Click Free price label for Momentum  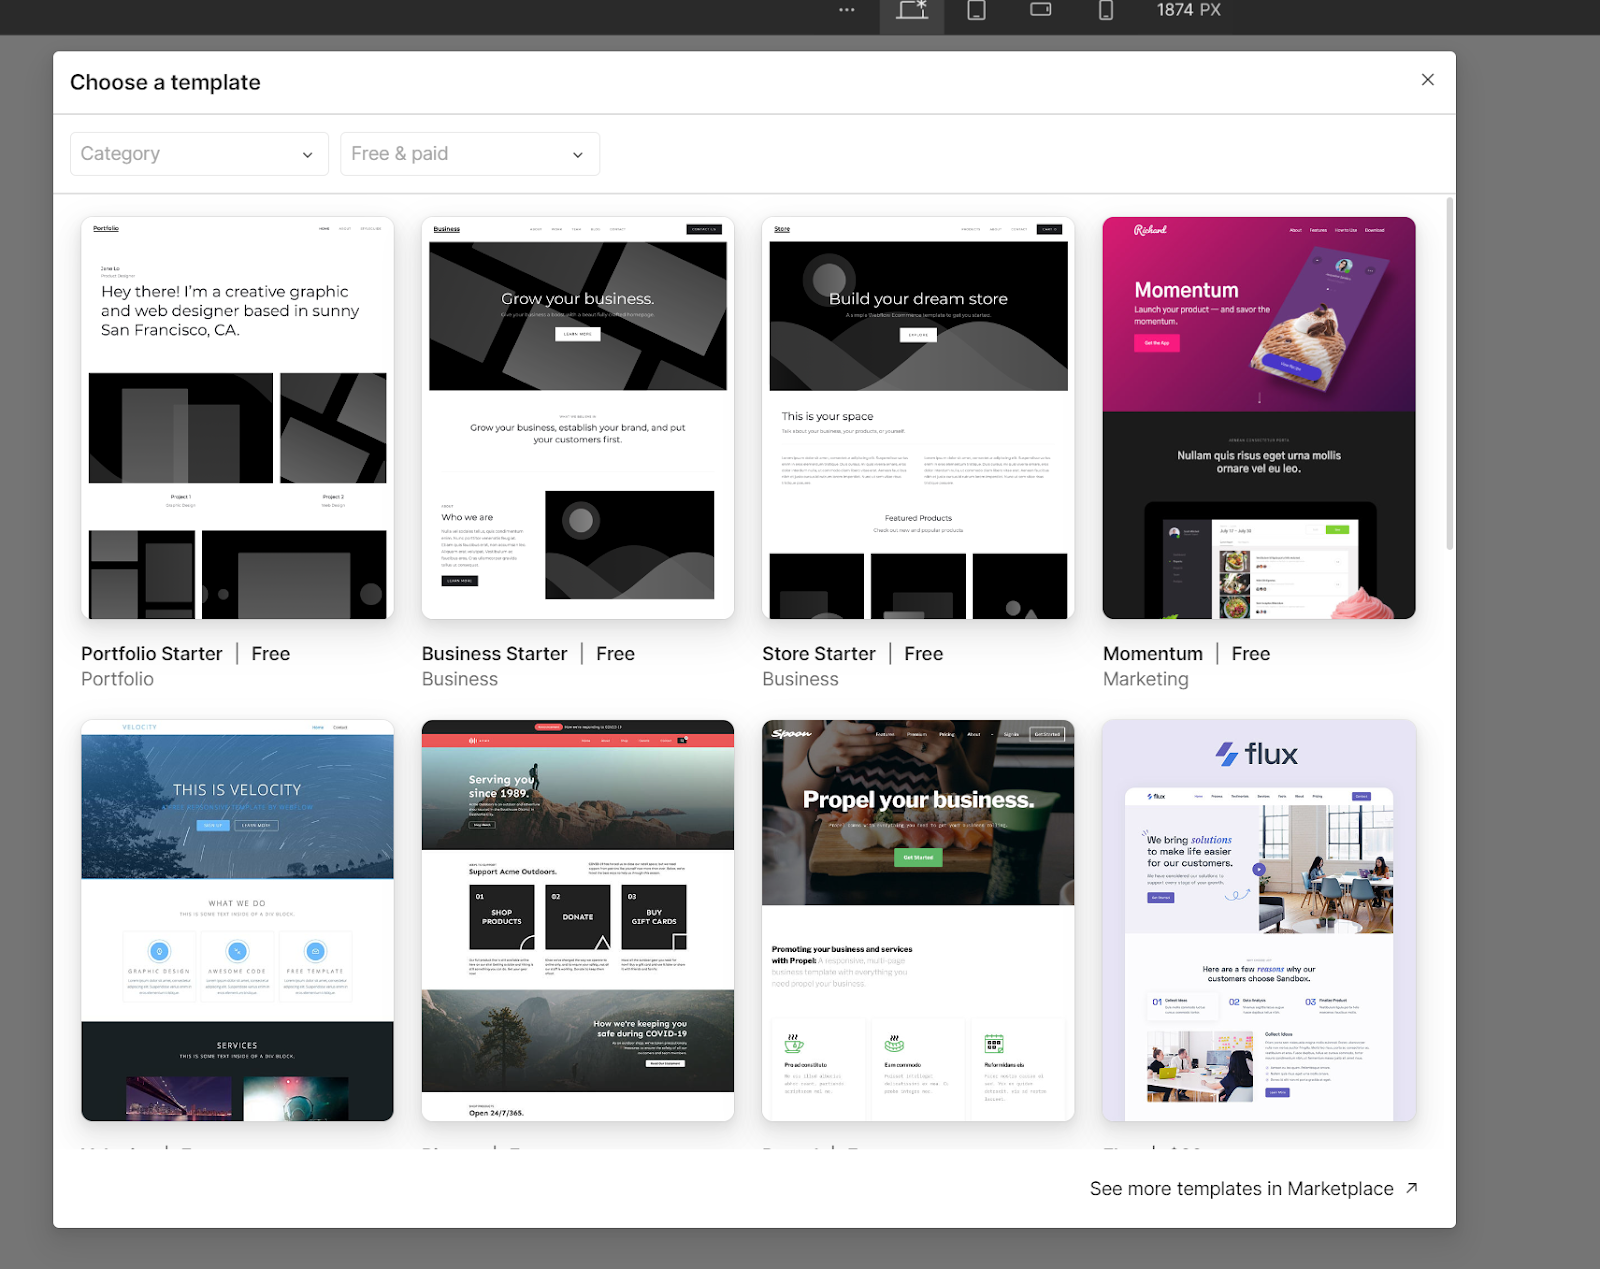1251,654
